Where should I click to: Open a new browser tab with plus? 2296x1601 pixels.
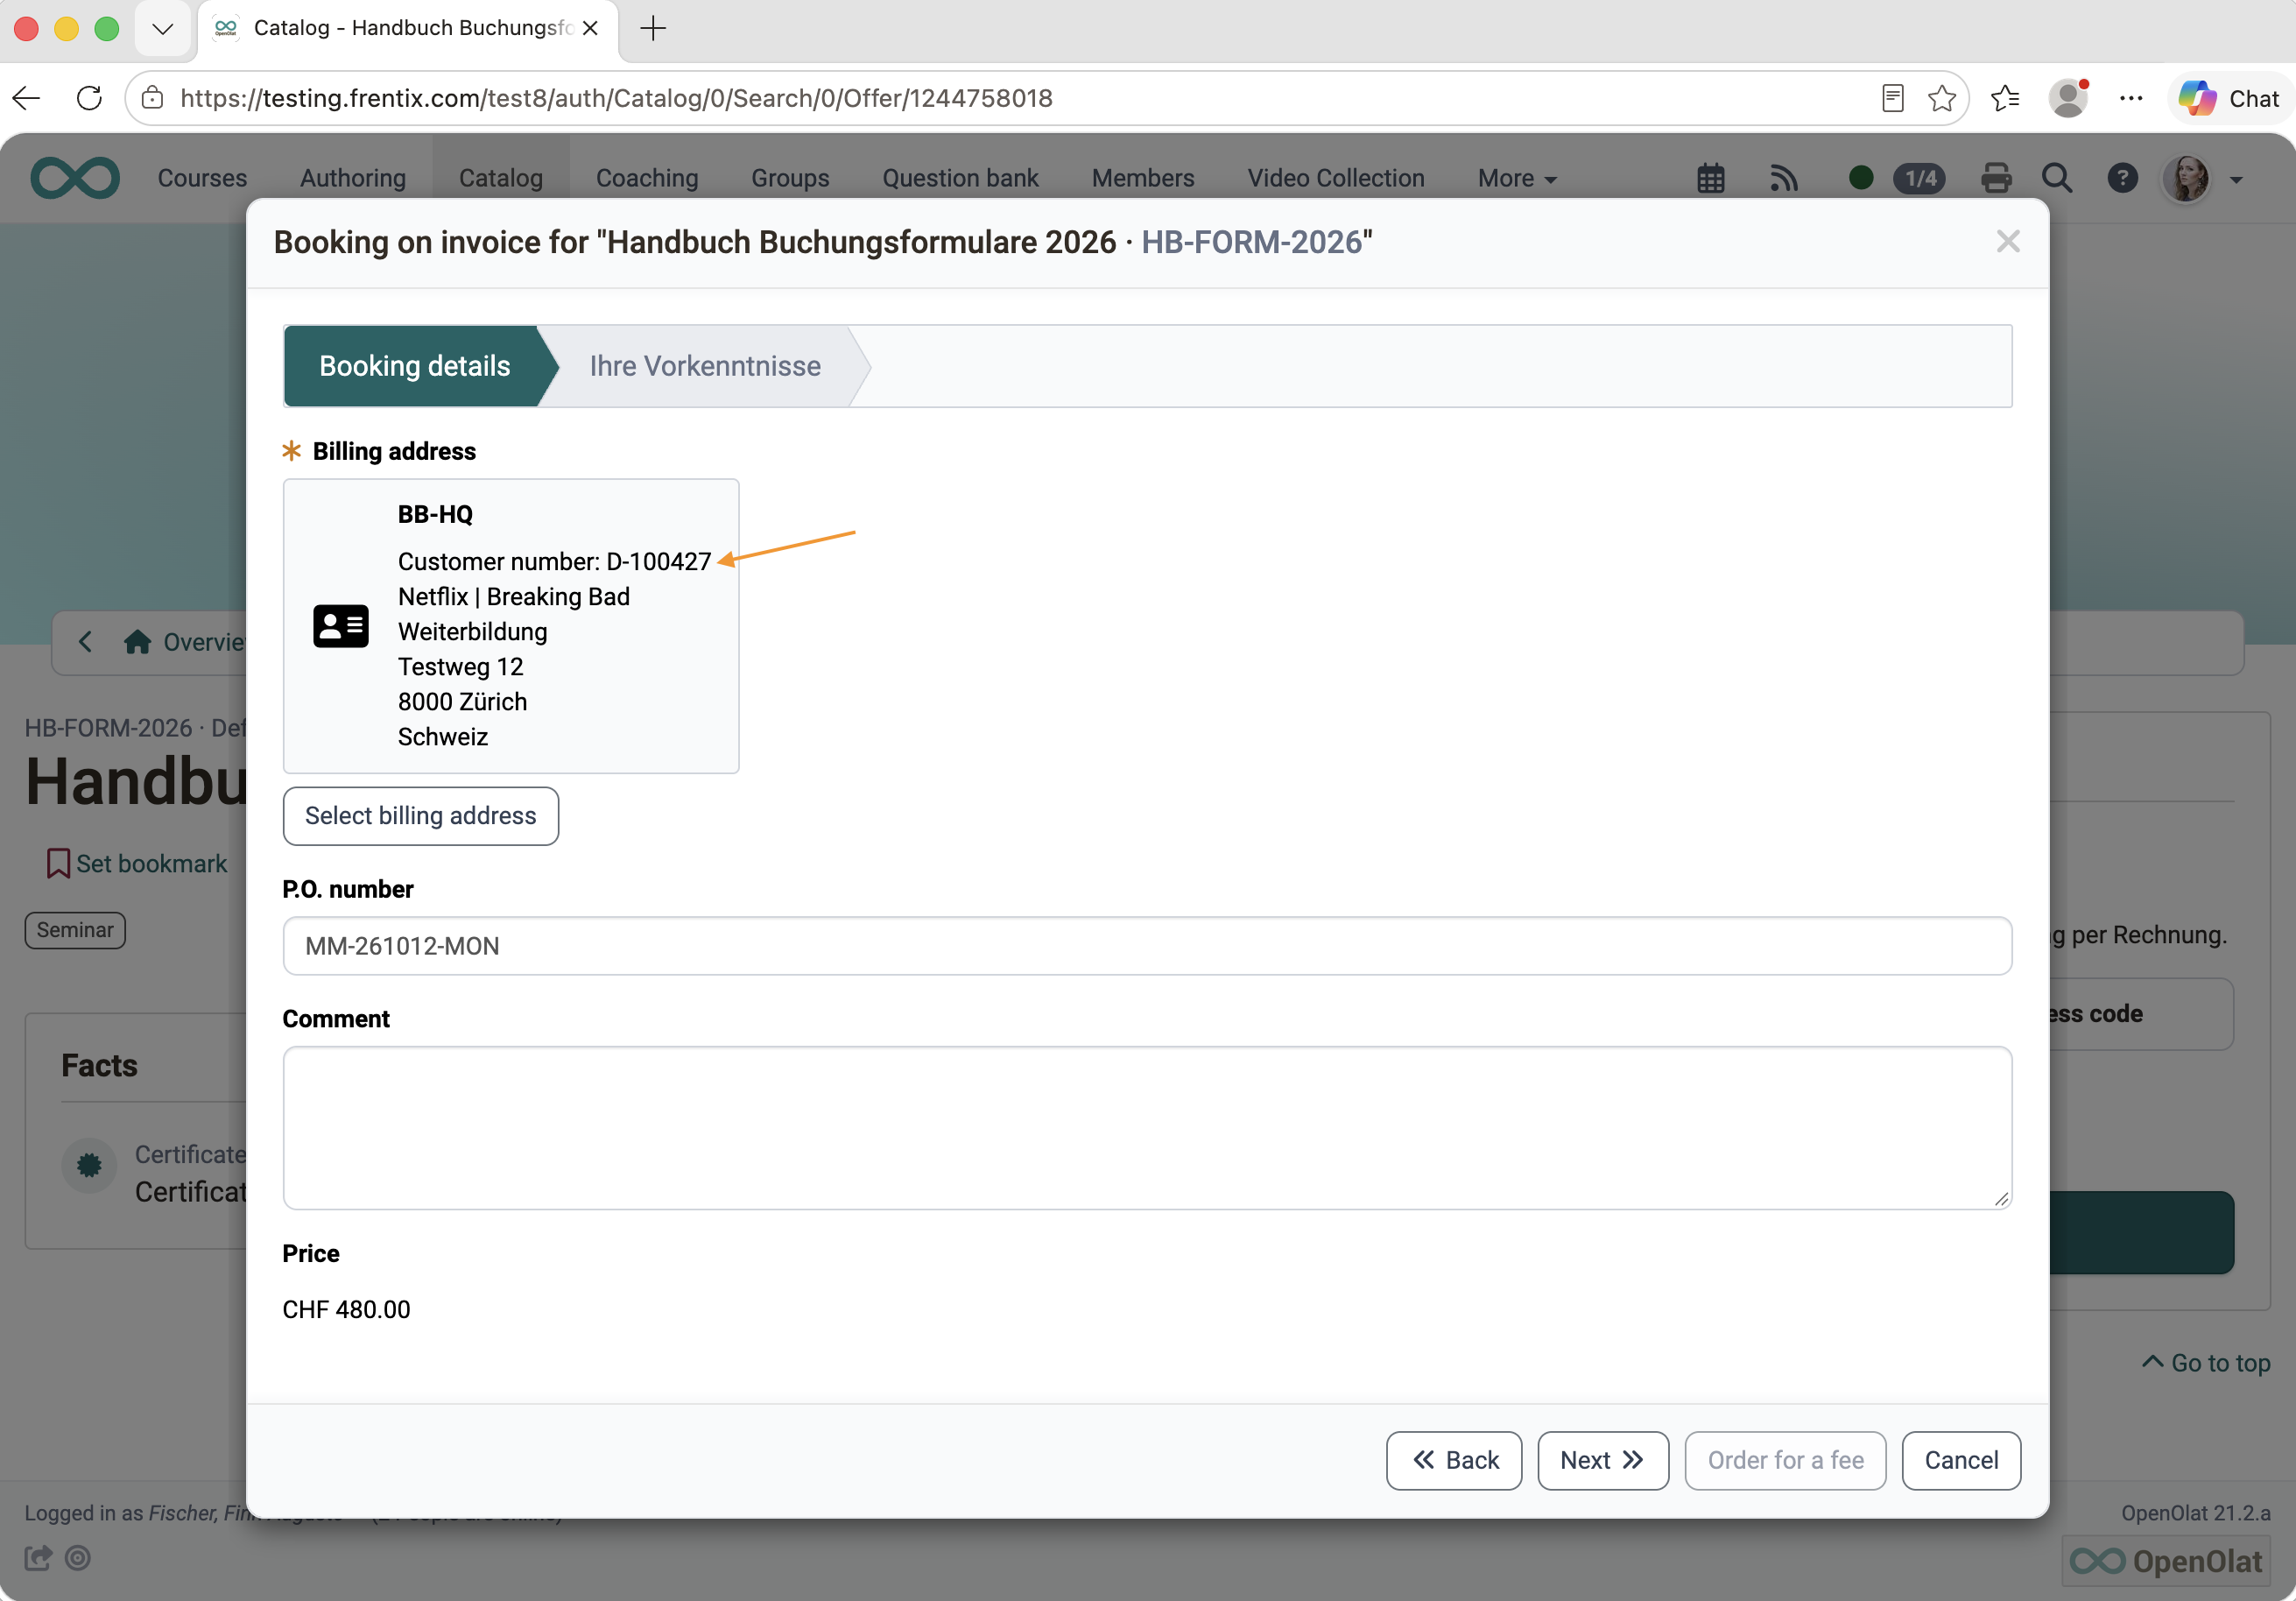point(653,28)
